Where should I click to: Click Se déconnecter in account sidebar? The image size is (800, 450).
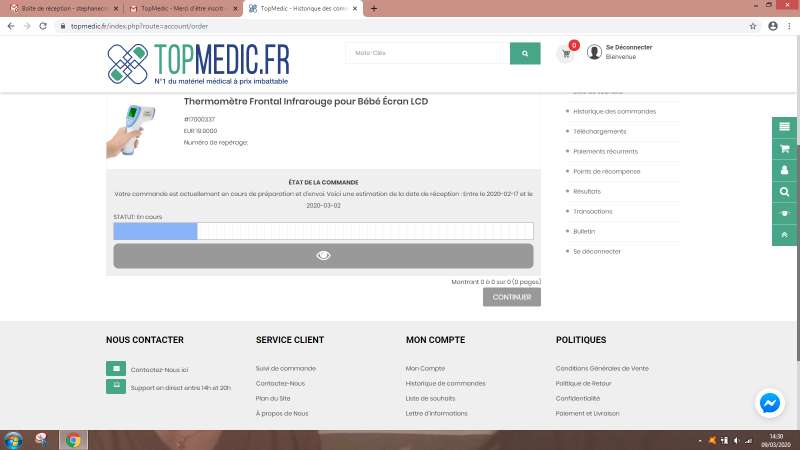pyautogui.click(x=597, y=252)
